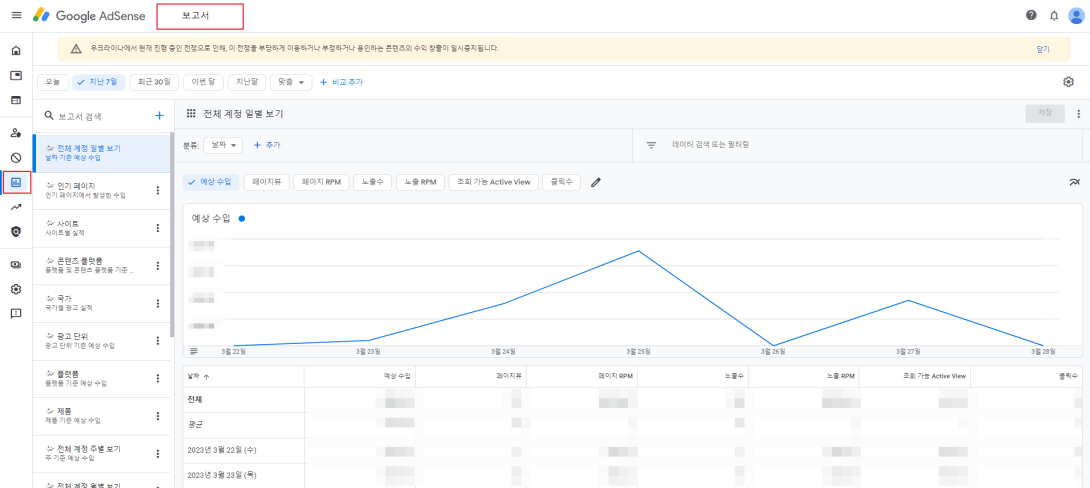Select 최근 30일 date range
The height and width of the screenshot is (488, 1090).
coord(154,82)
